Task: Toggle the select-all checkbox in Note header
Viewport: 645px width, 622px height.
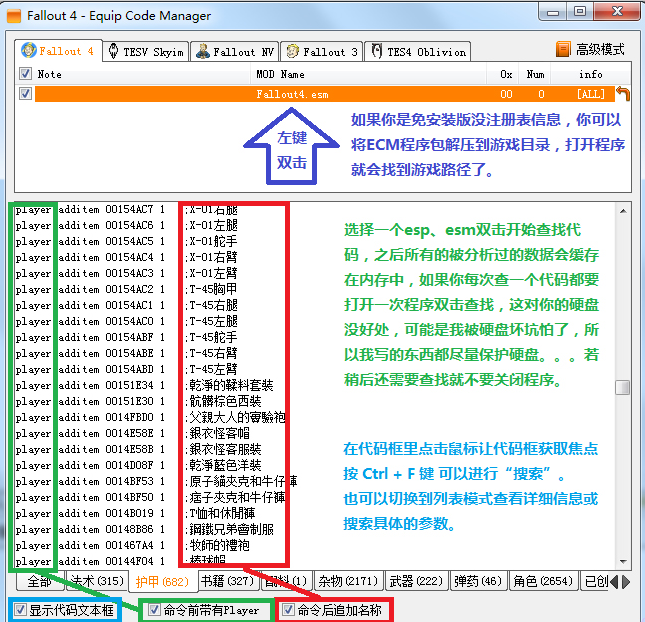Action: 26,74
